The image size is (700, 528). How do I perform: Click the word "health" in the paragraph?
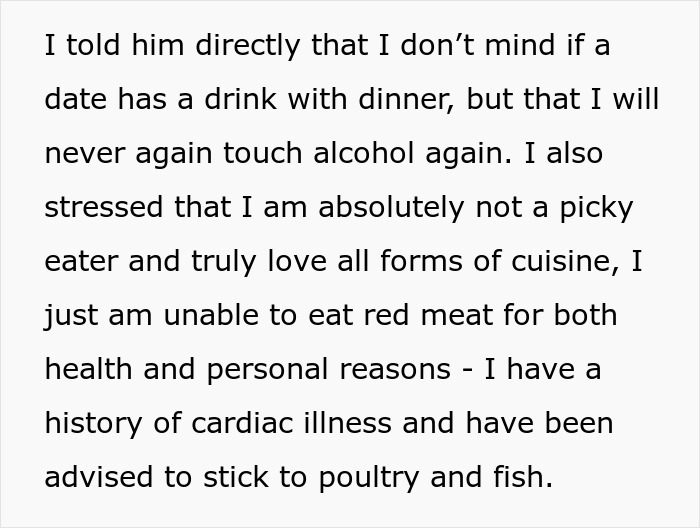(91, 370)
